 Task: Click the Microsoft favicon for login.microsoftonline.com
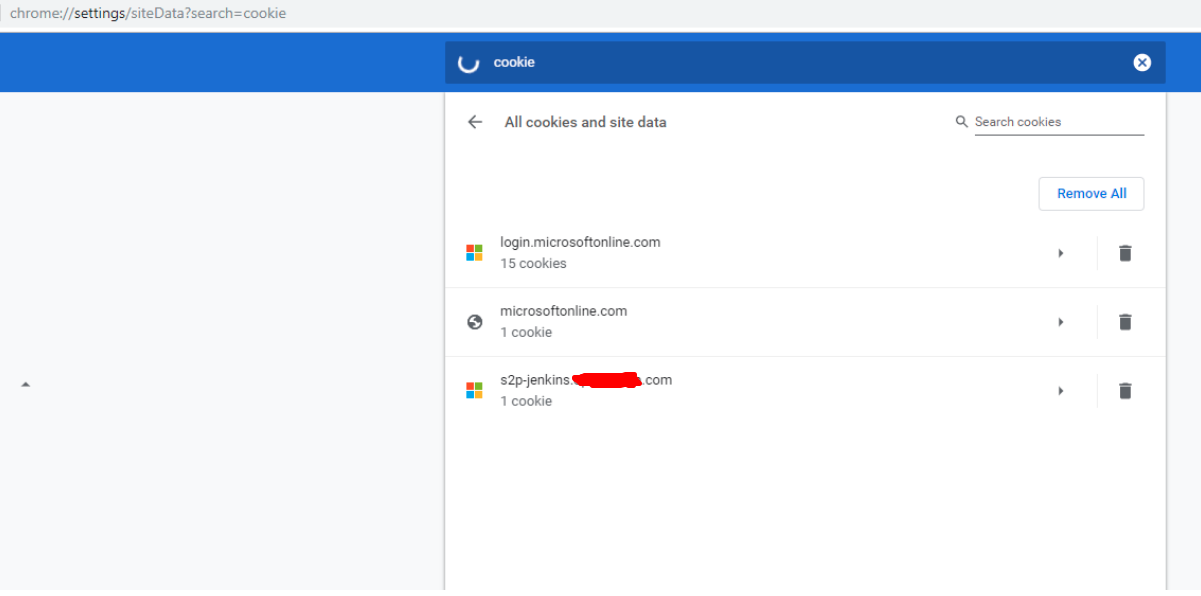pyautogui.click(x=475, y=253)
